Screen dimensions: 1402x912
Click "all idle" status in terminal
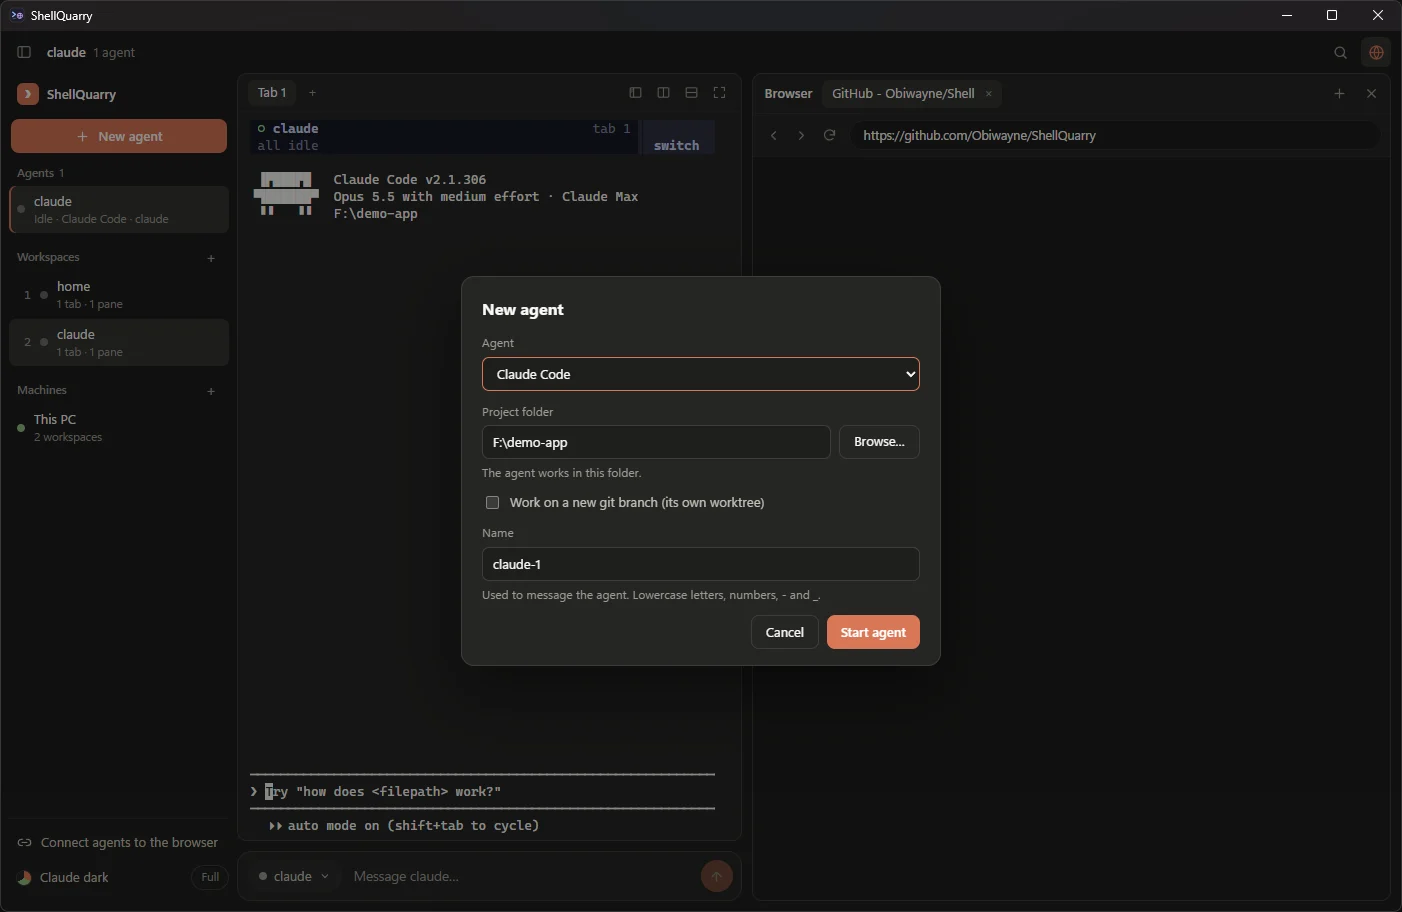[288, 146]
